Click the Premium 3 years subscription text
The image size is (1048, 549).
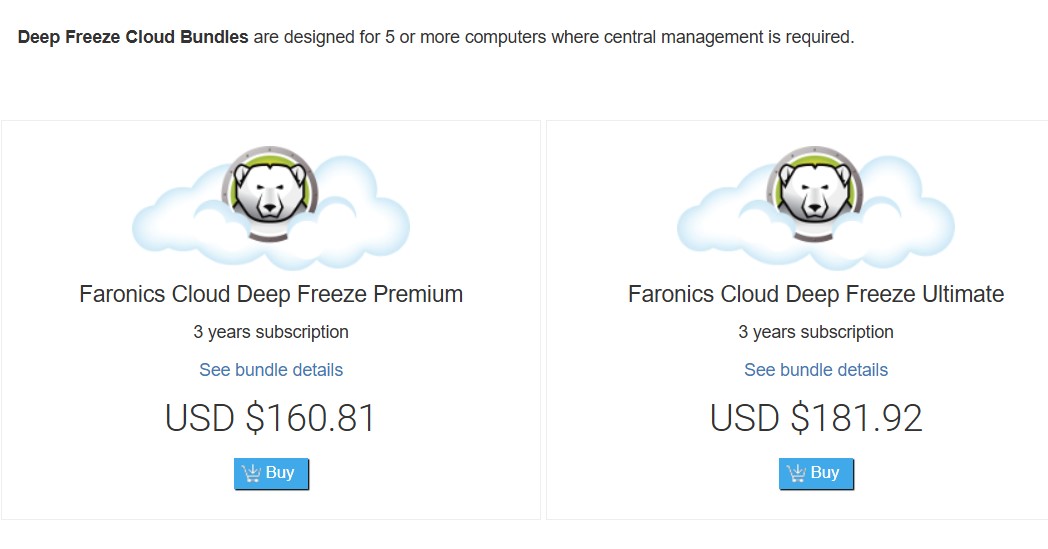pos(271,332)
